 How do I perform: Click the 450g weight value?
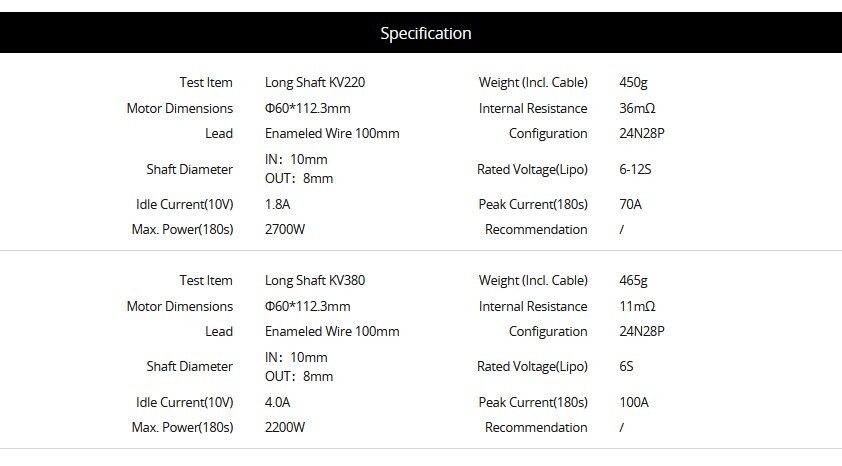(633, 83)
